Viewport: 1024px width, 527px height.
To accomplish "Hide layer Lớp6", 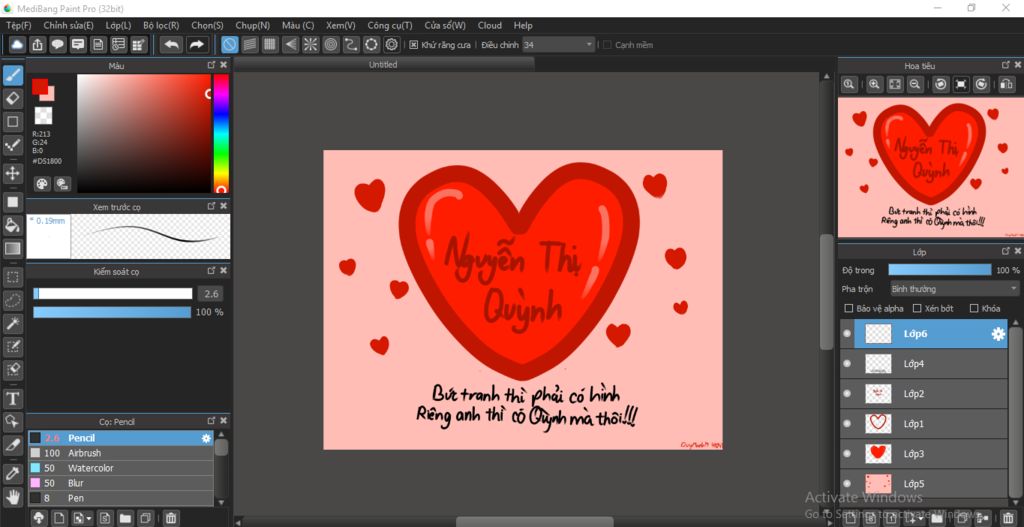I will (x=847, y=334).
